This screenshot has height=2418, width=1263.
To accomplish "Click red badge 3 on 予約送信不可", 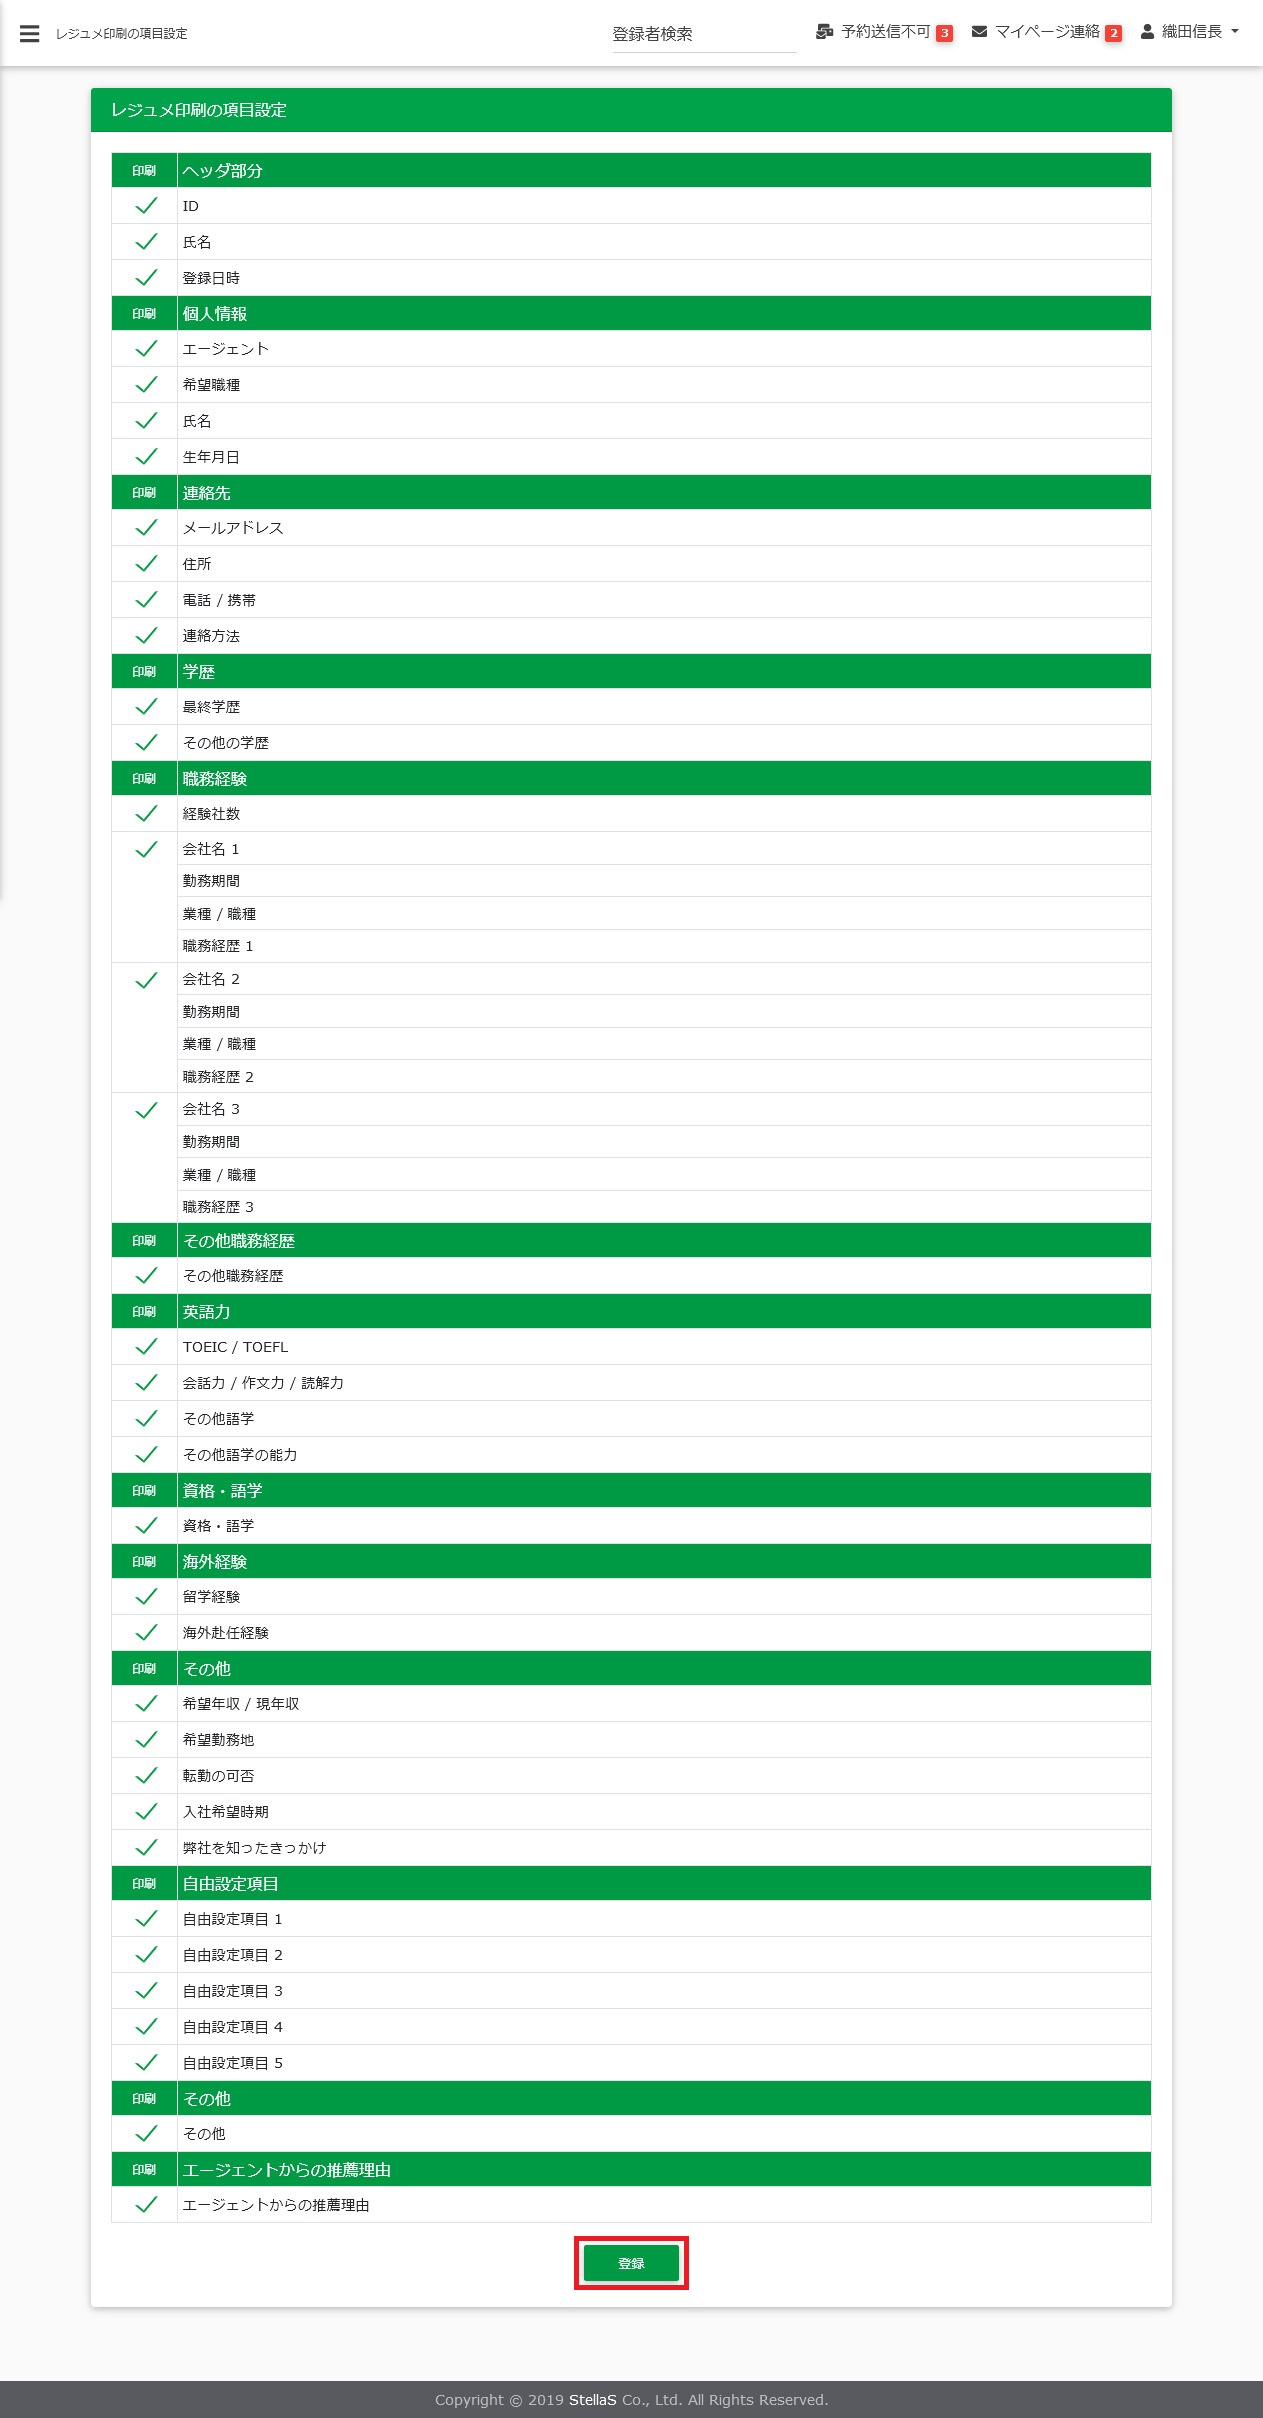I will tap(944, 33).
